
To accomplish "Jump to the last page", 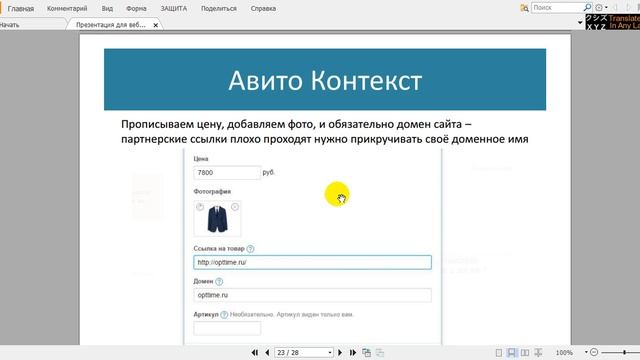I will 353,352.
